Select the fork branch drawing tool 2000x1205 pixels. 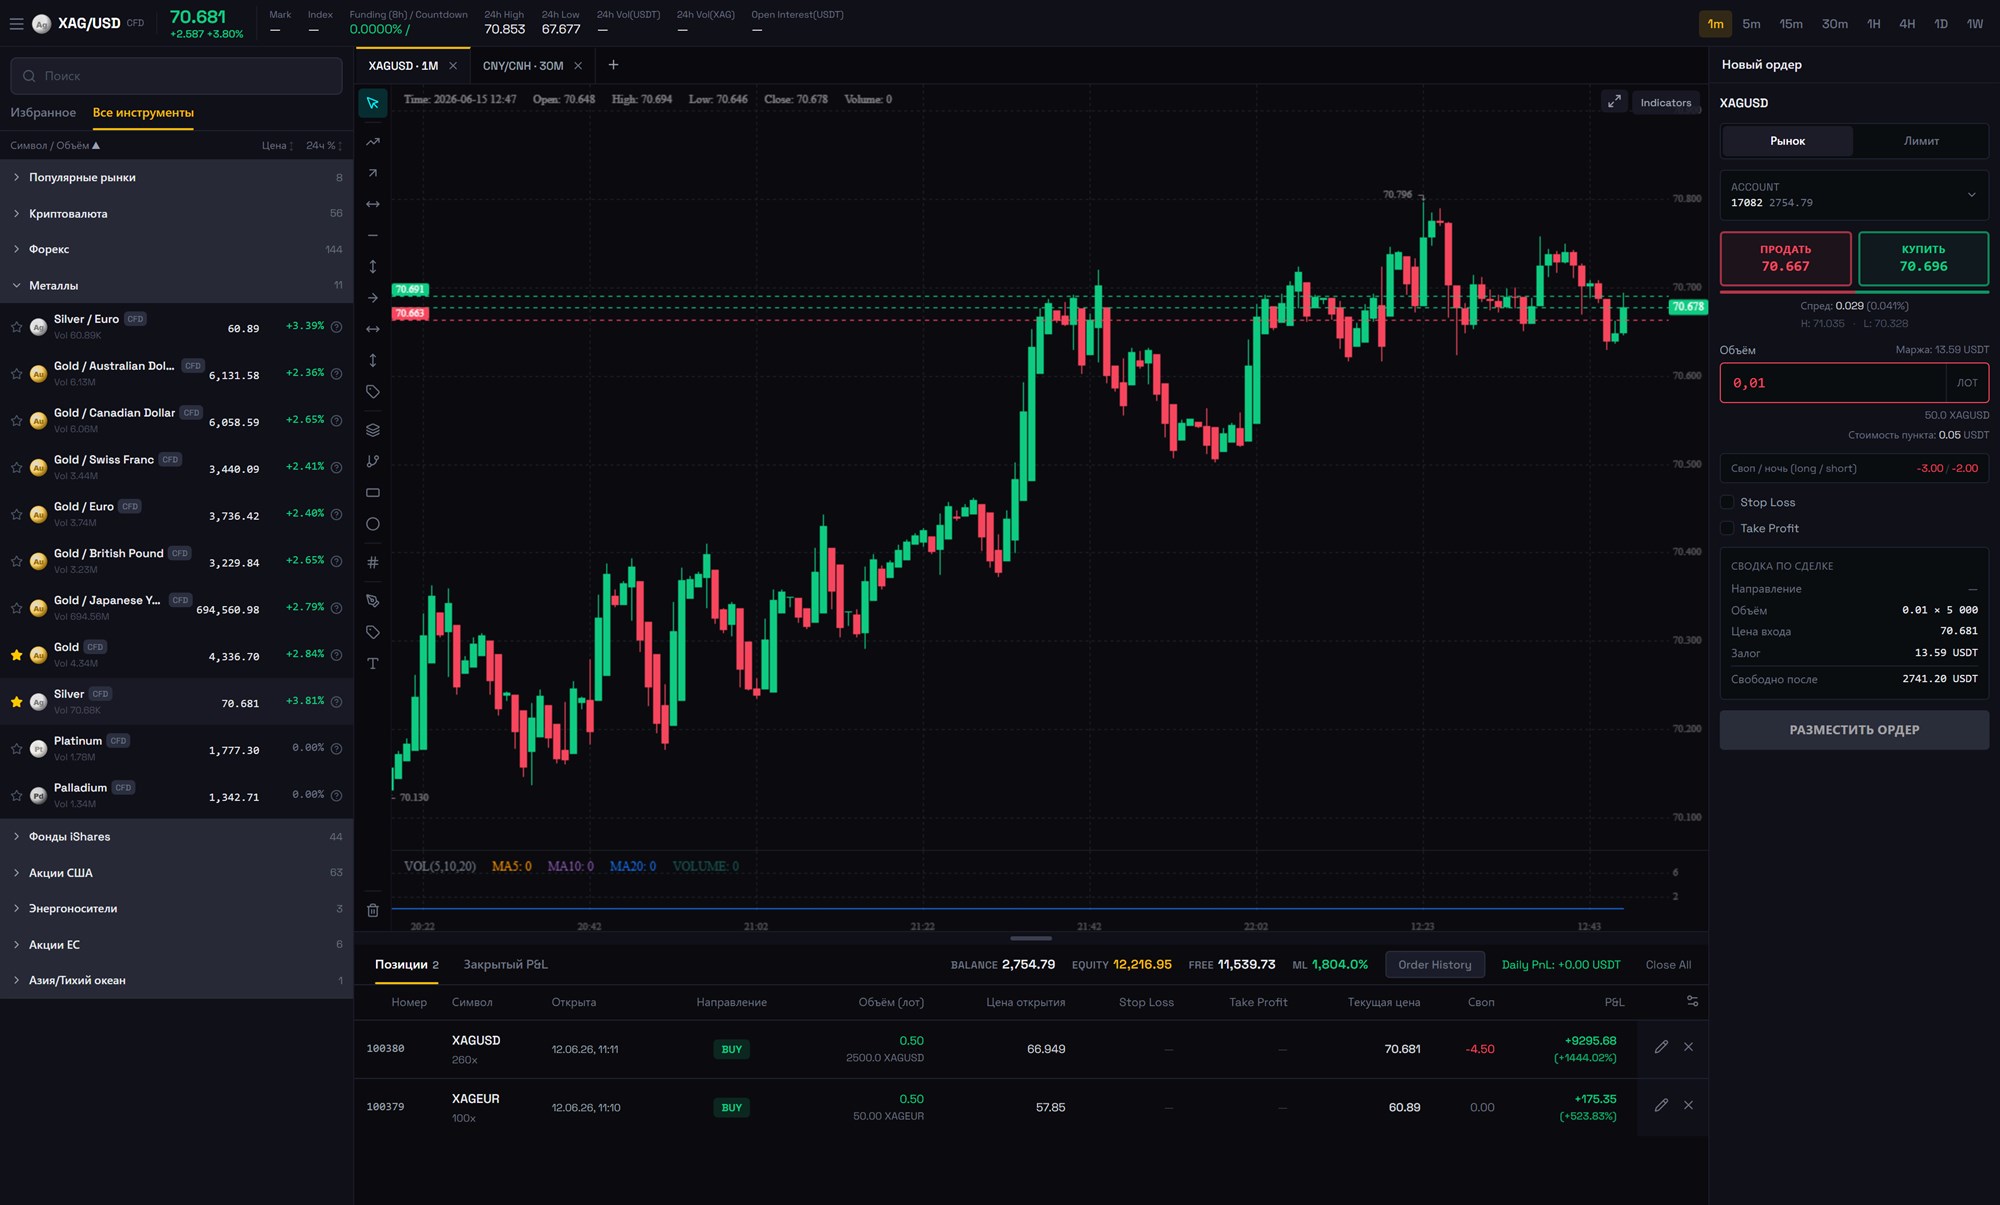[x=373, y=461]
